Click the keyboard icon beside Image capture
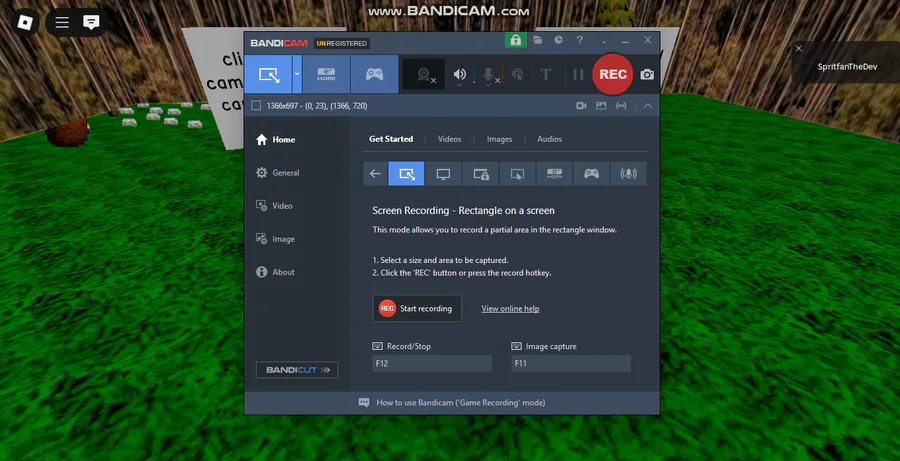Image resolution: width=900 pixels, height=461 pixels. click(x=517, y=346)
